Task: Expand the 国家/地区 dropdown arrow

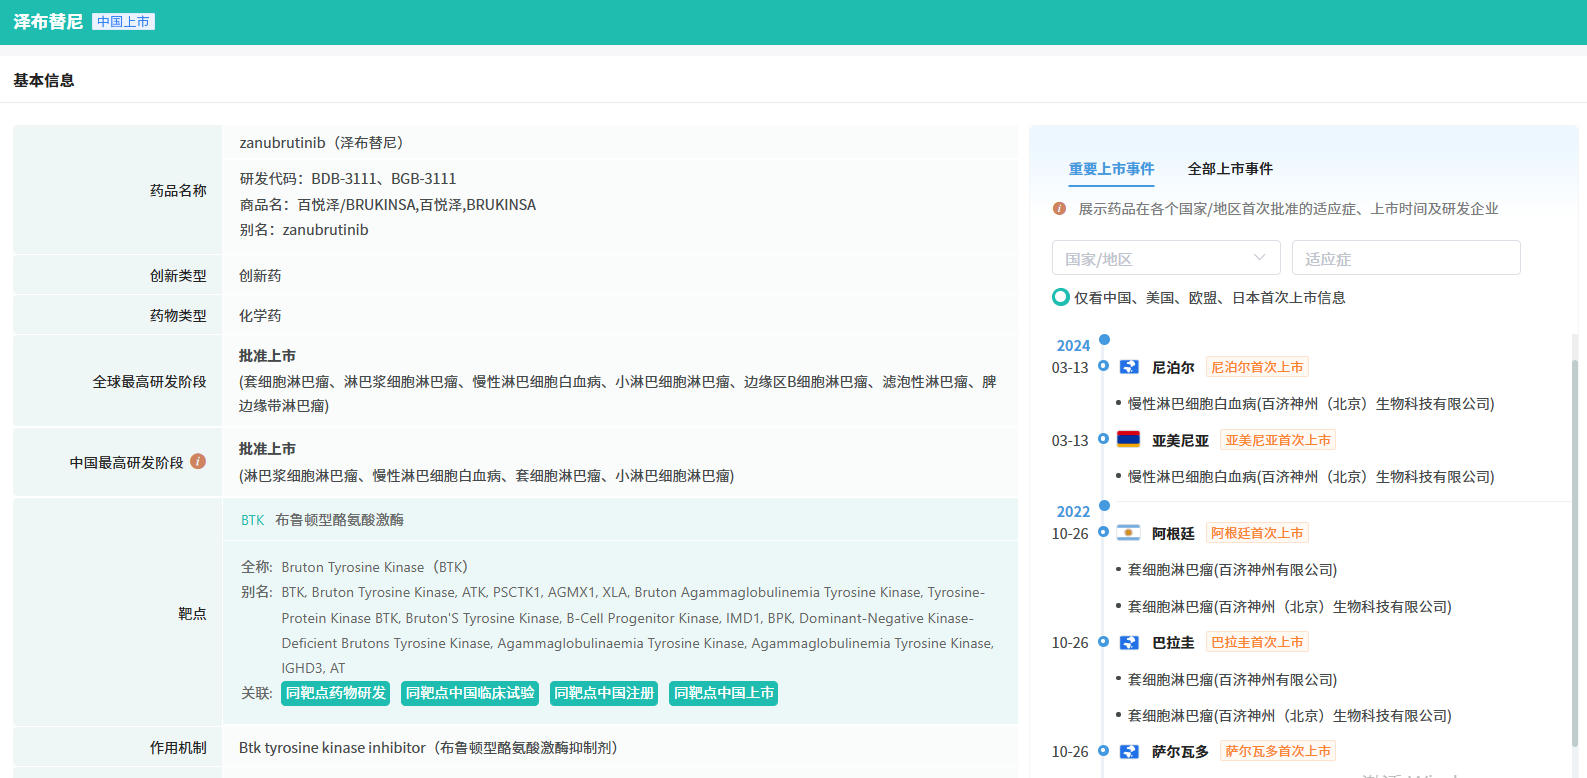Action: click(1259, 258)
